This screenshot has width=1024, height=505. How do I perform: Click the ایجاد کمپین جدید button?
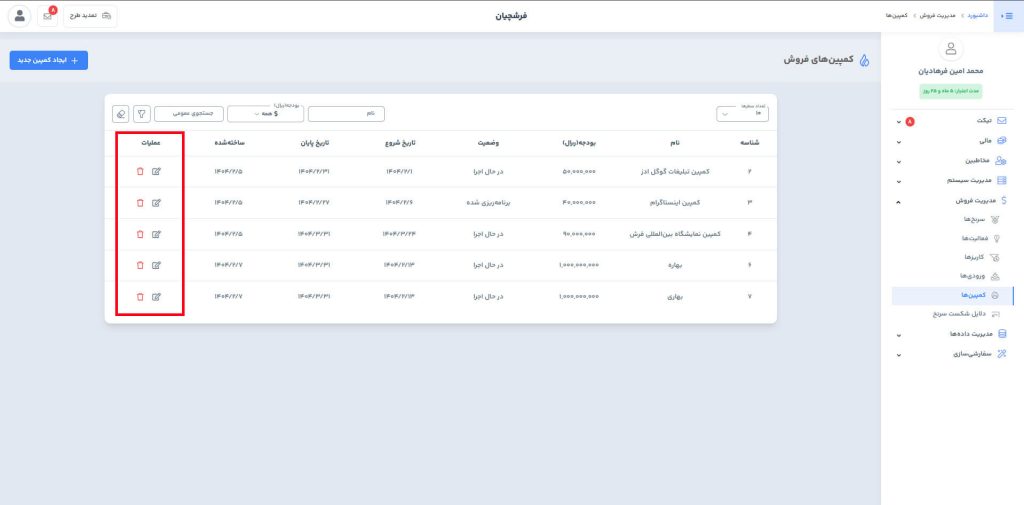click(49, 60)
